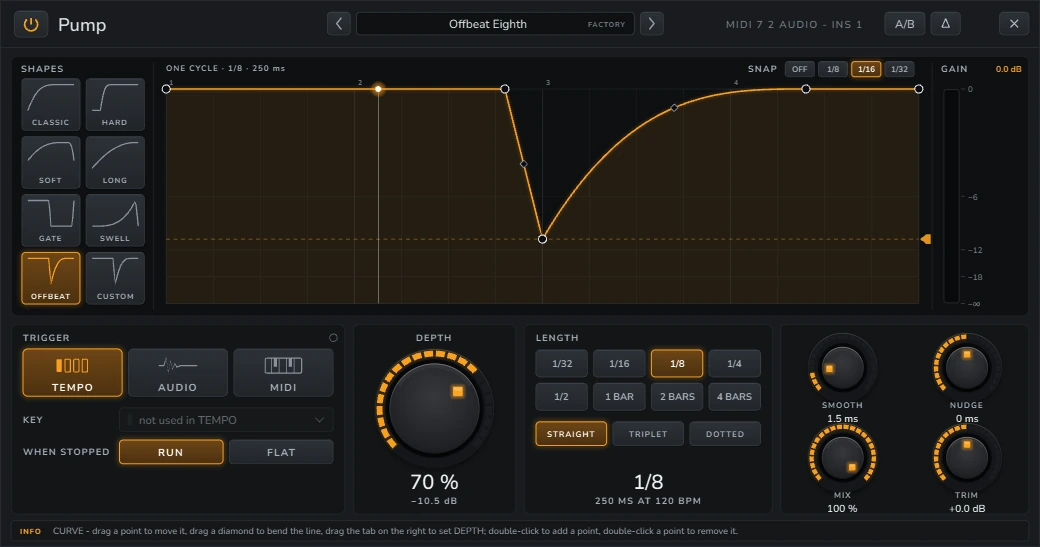Choose the Tempo trigger mode
Image resolution: width=1040 pixels, height=547 pixels.
72,373
